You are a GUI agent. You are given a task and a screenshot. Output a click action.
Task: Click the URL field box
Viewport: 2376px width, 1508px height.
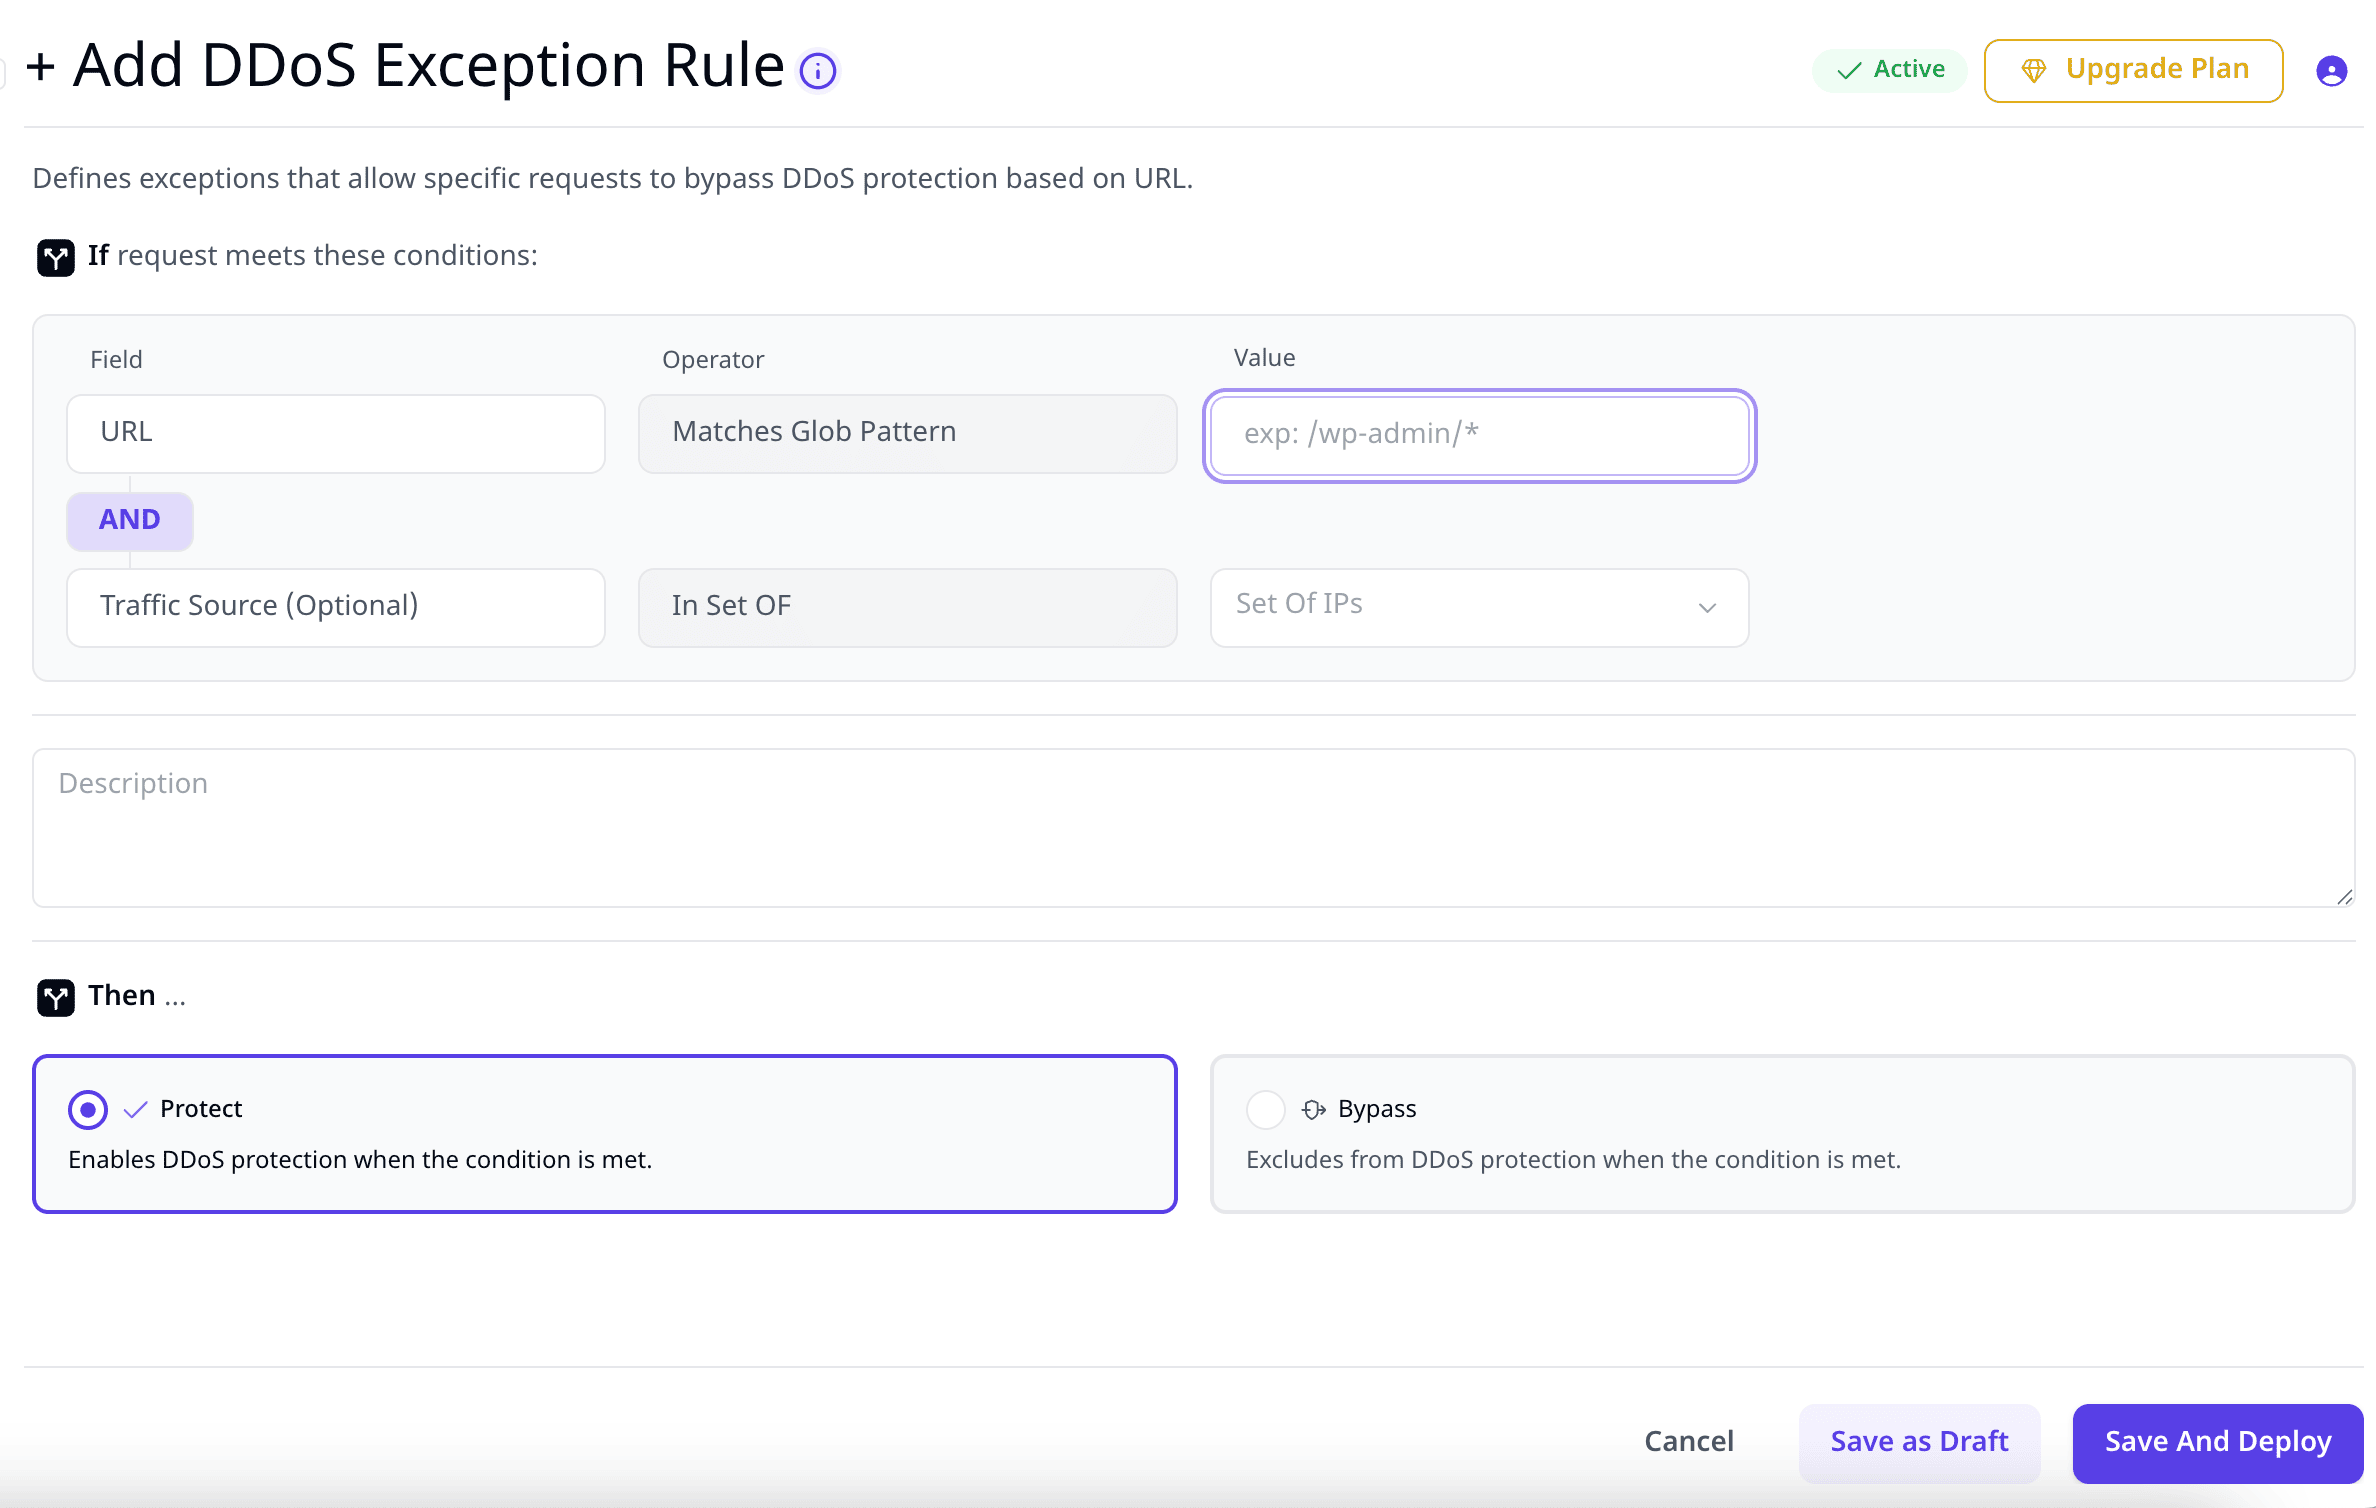click(335, 433)
